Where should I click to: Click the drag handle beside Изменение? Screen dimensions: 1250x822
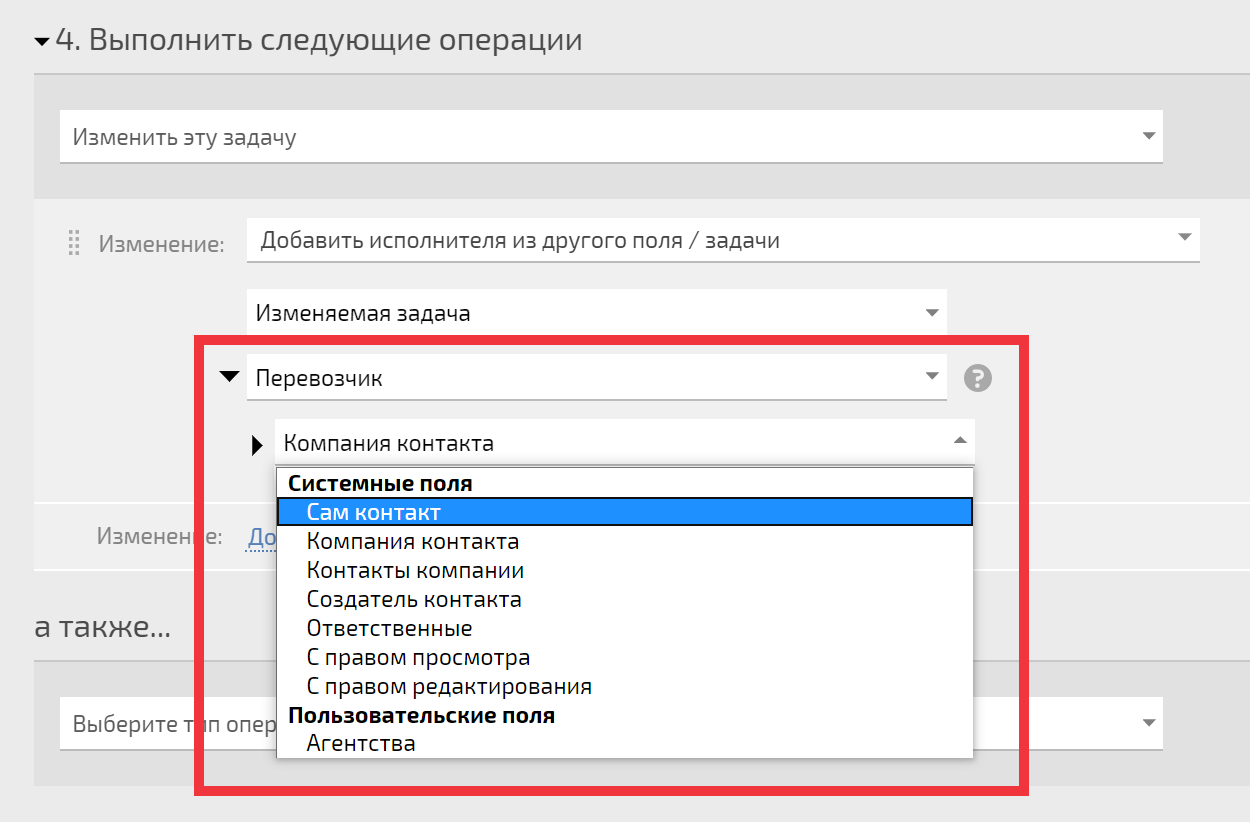[x=73, y=243]
